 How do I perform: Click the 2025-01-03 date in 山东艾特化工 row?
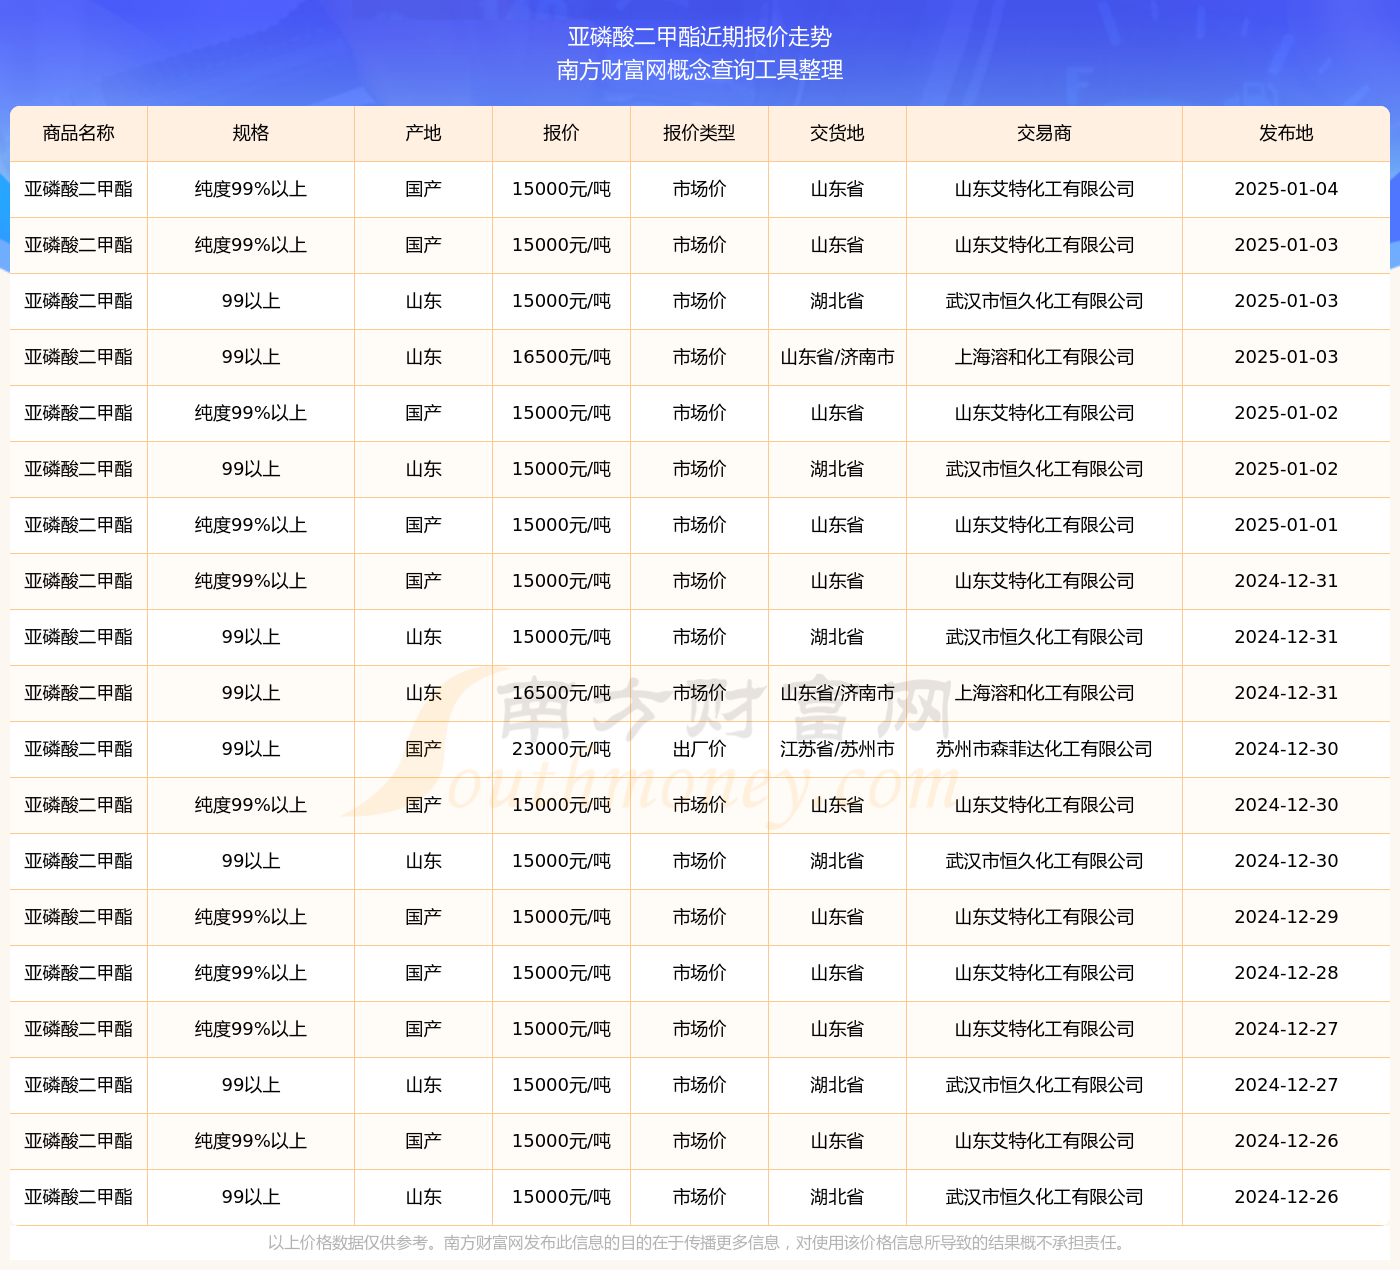pyautogui.click(x=1287, y=245)
